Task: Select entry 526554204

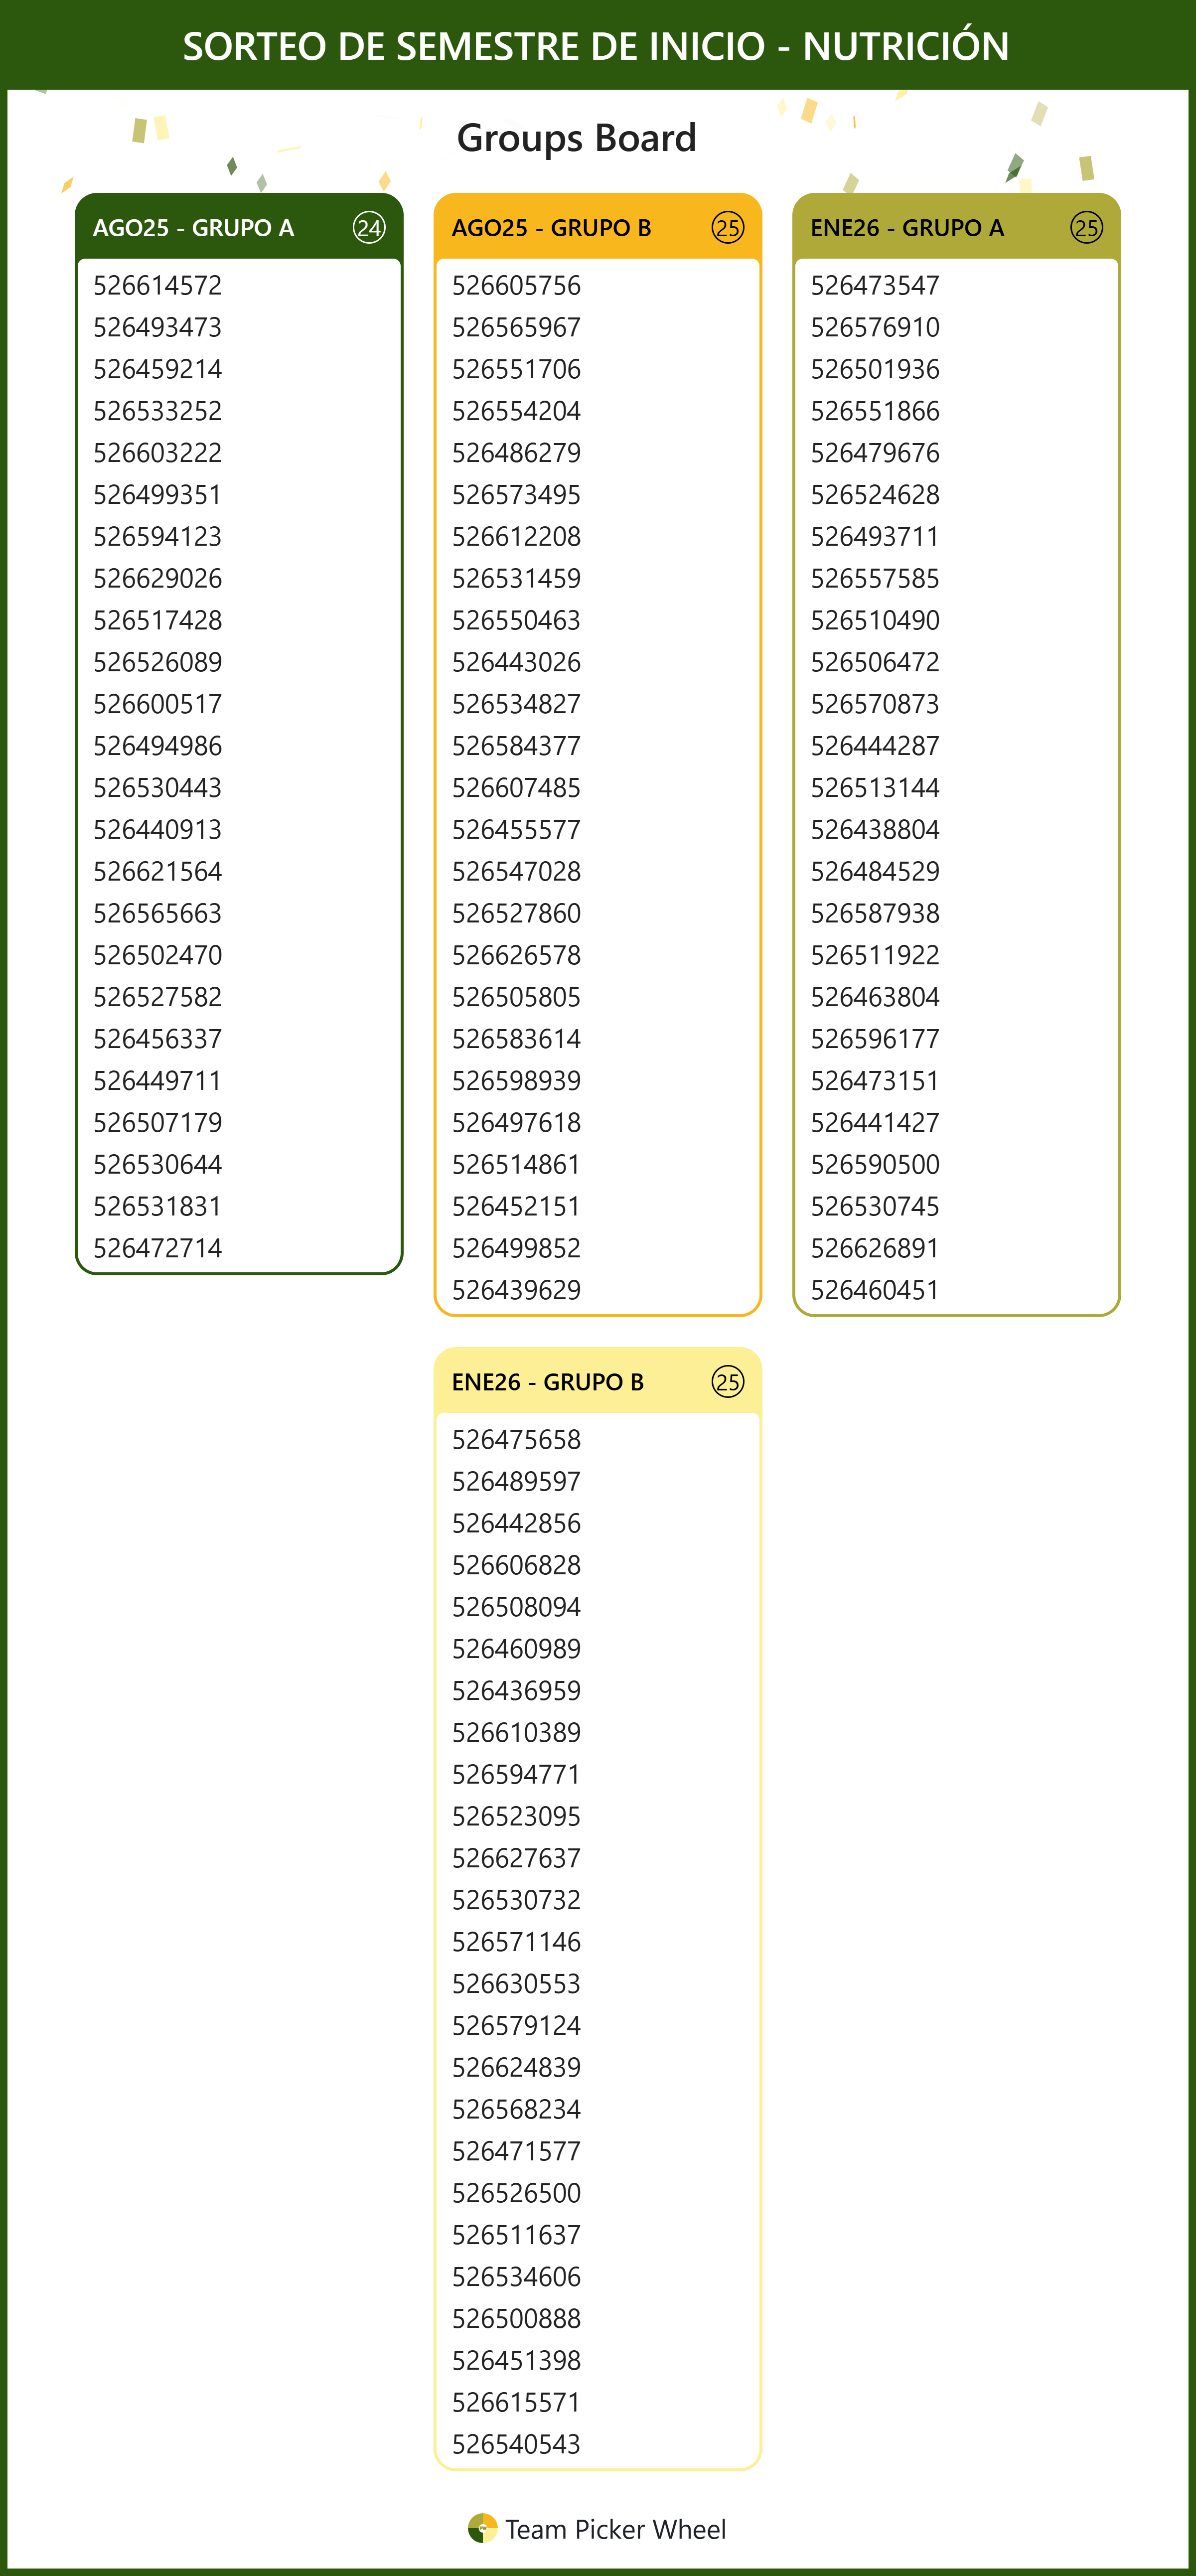Action: [517, 411]
